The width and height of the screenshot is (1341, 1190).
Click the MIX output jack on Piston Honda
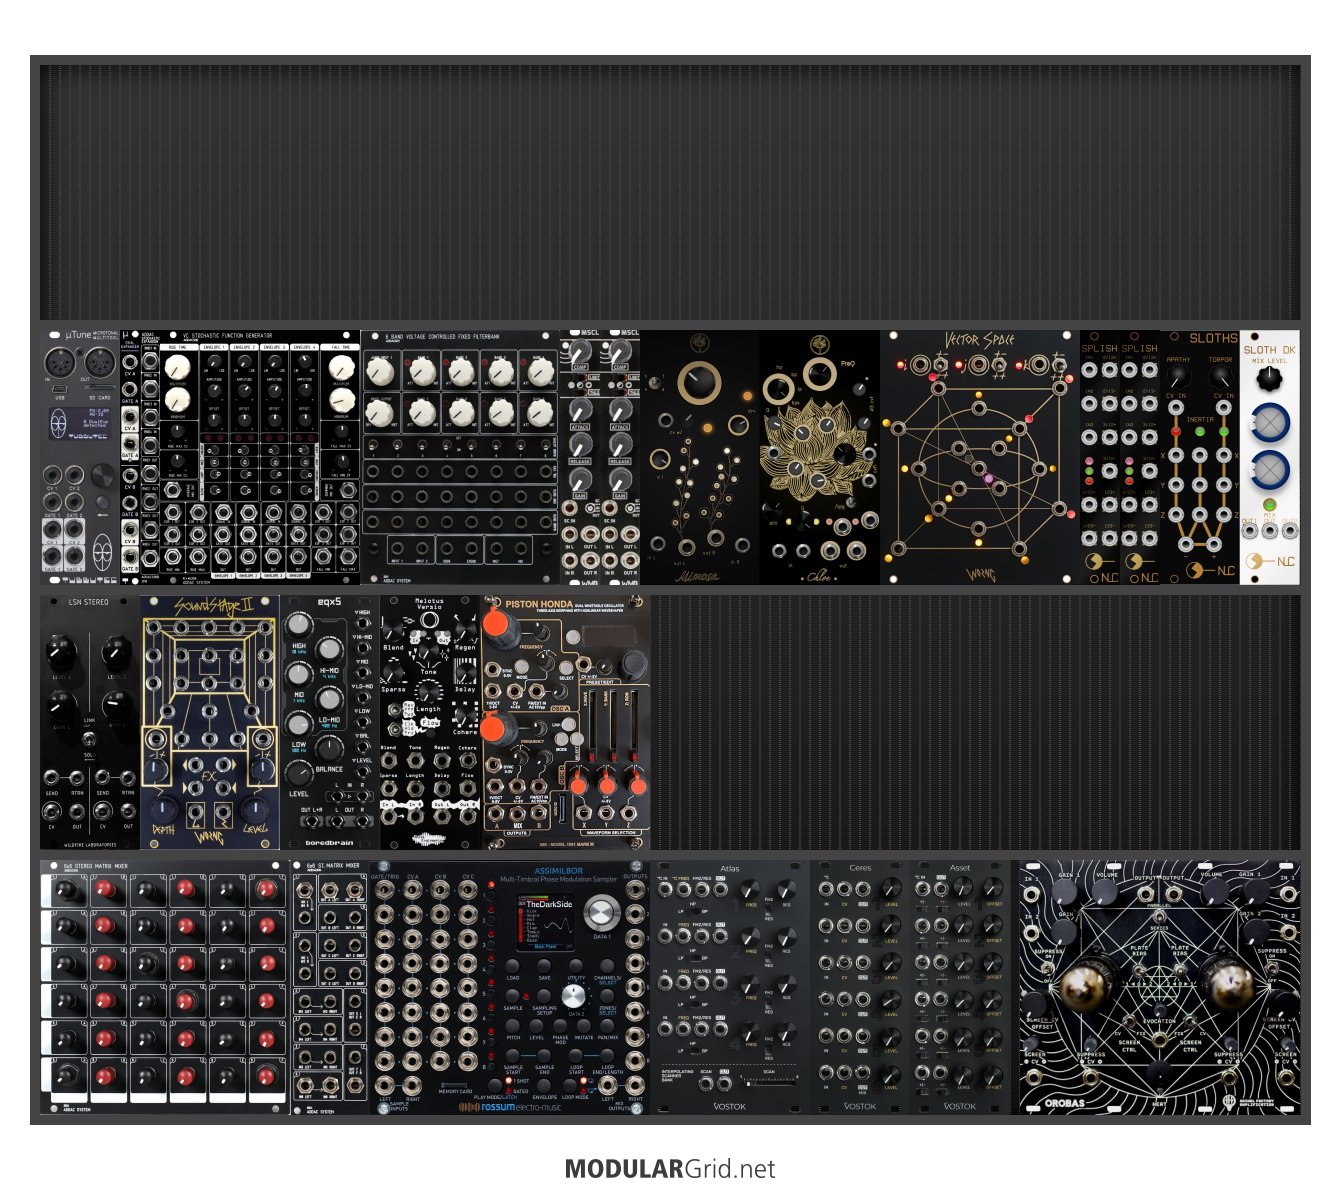pos(519,816)
